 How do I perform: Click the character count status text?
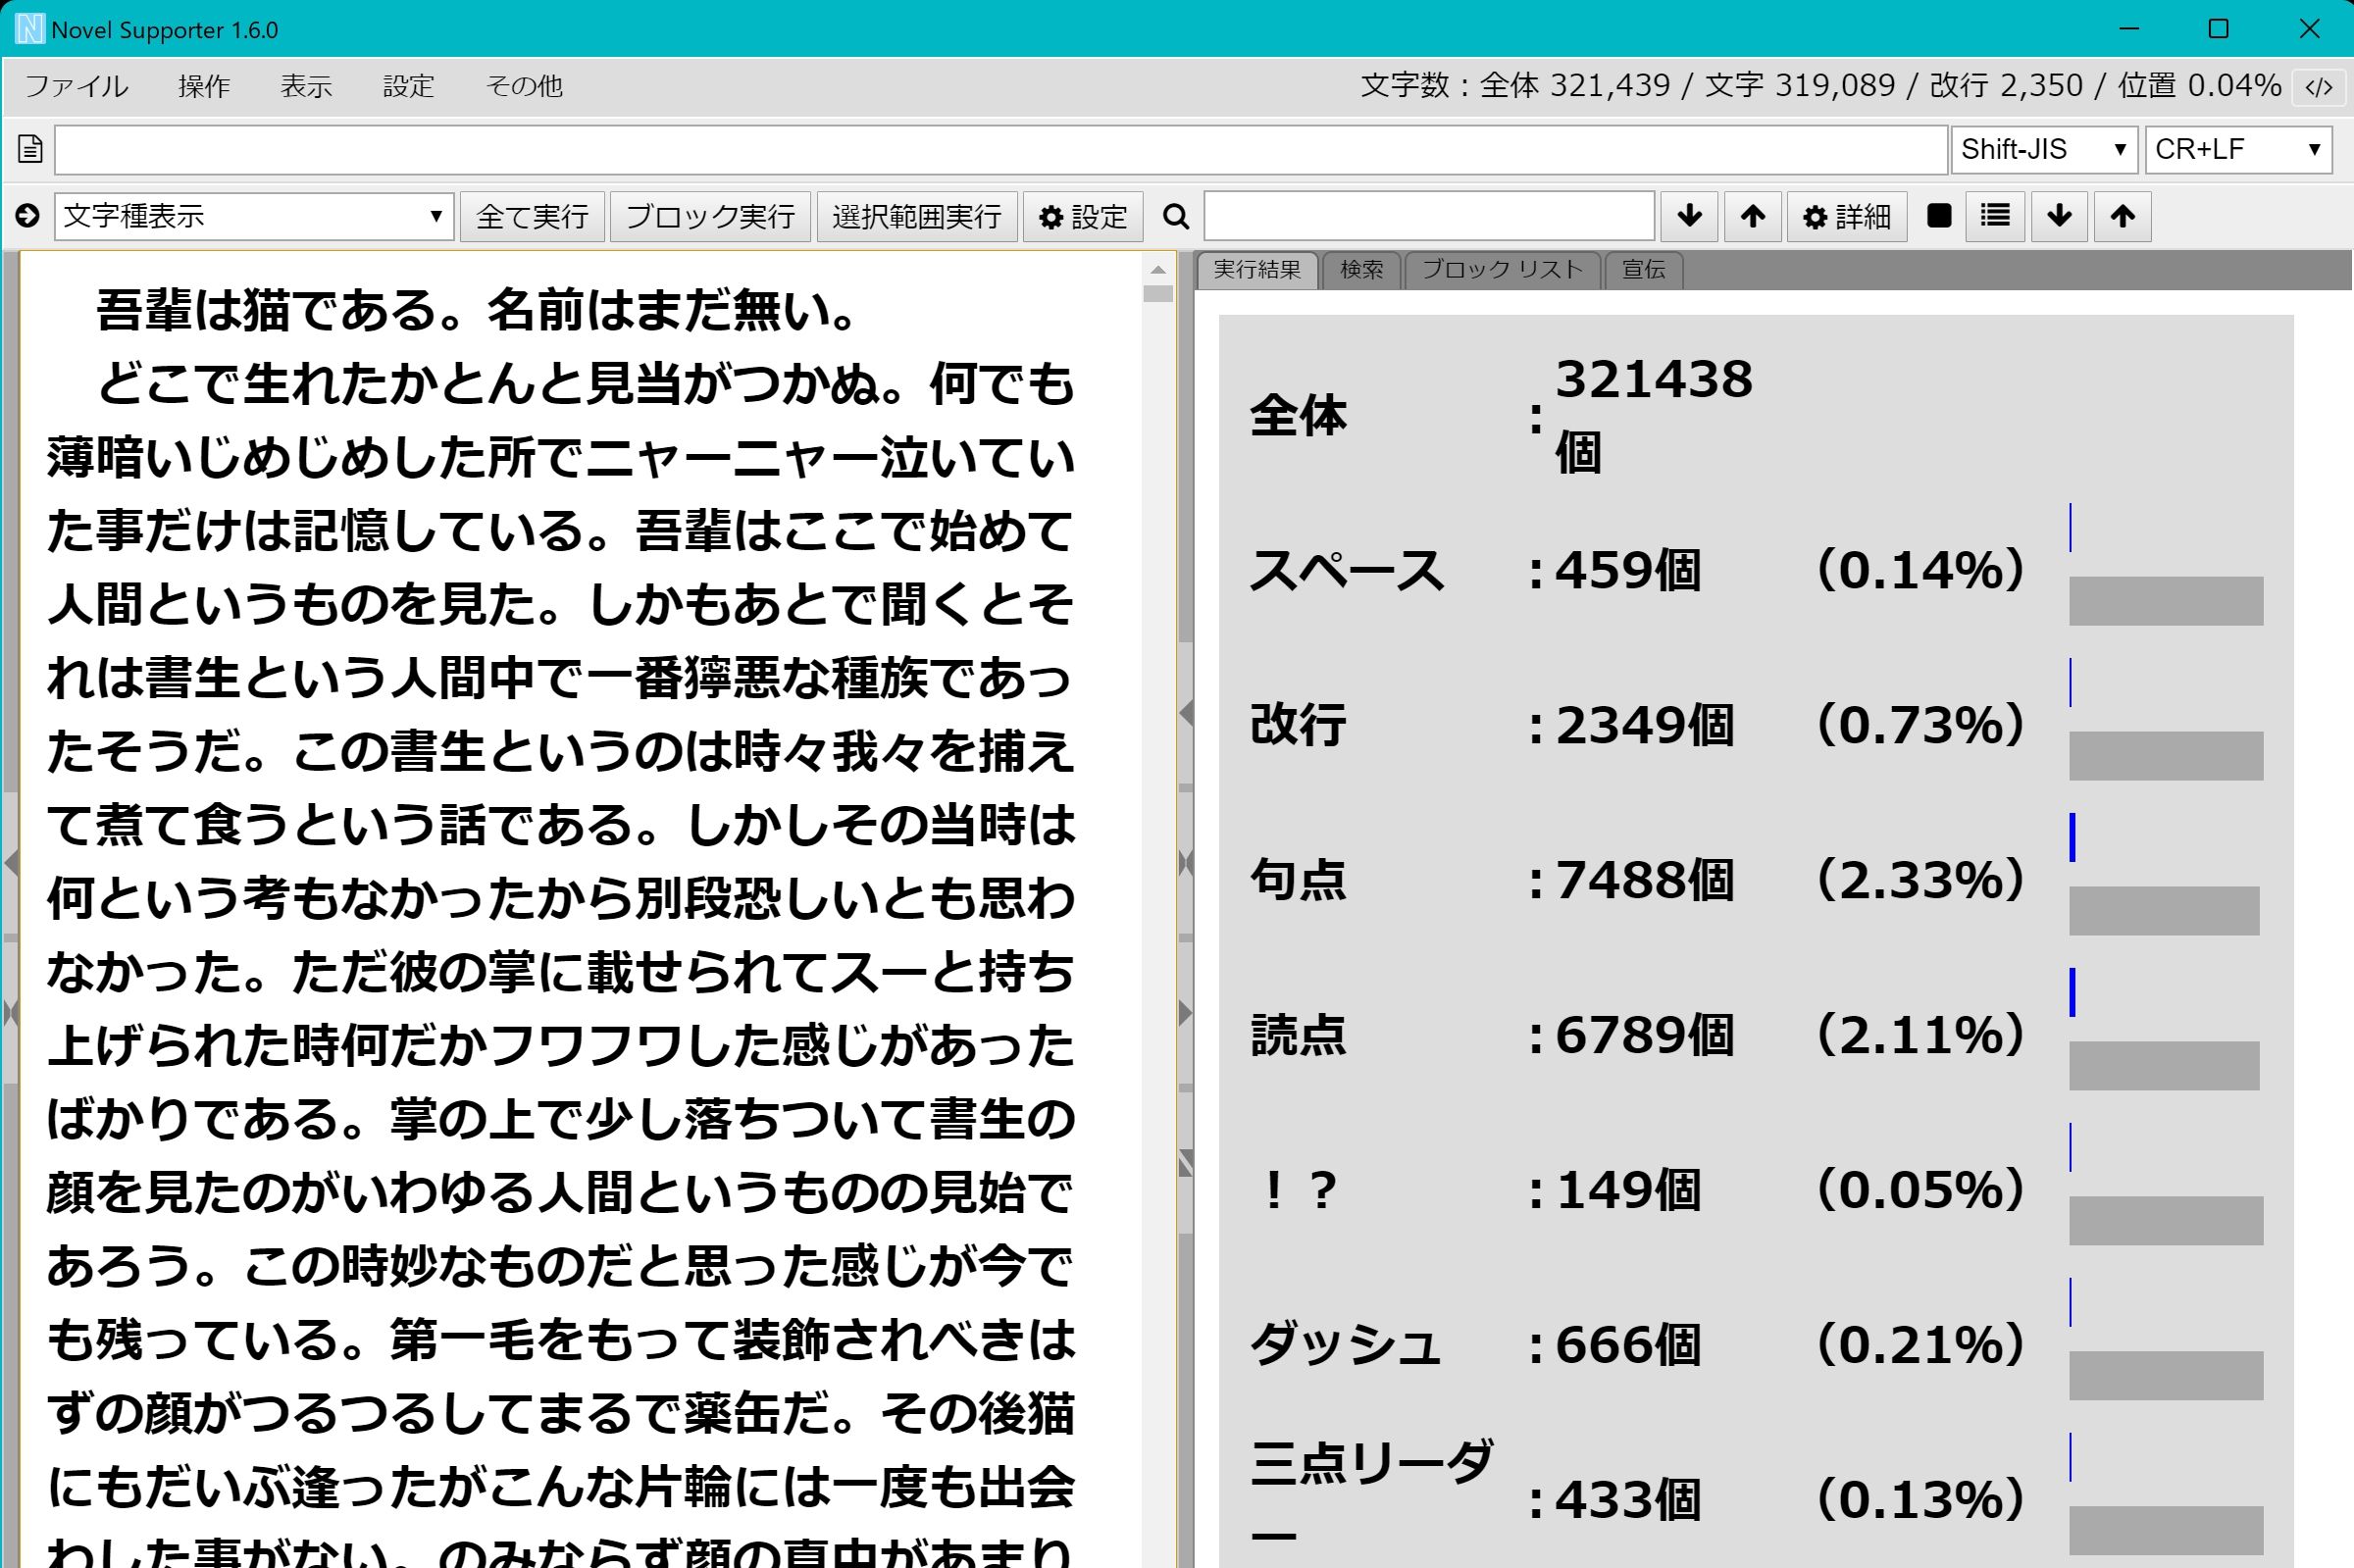[x=1821, y=86]
